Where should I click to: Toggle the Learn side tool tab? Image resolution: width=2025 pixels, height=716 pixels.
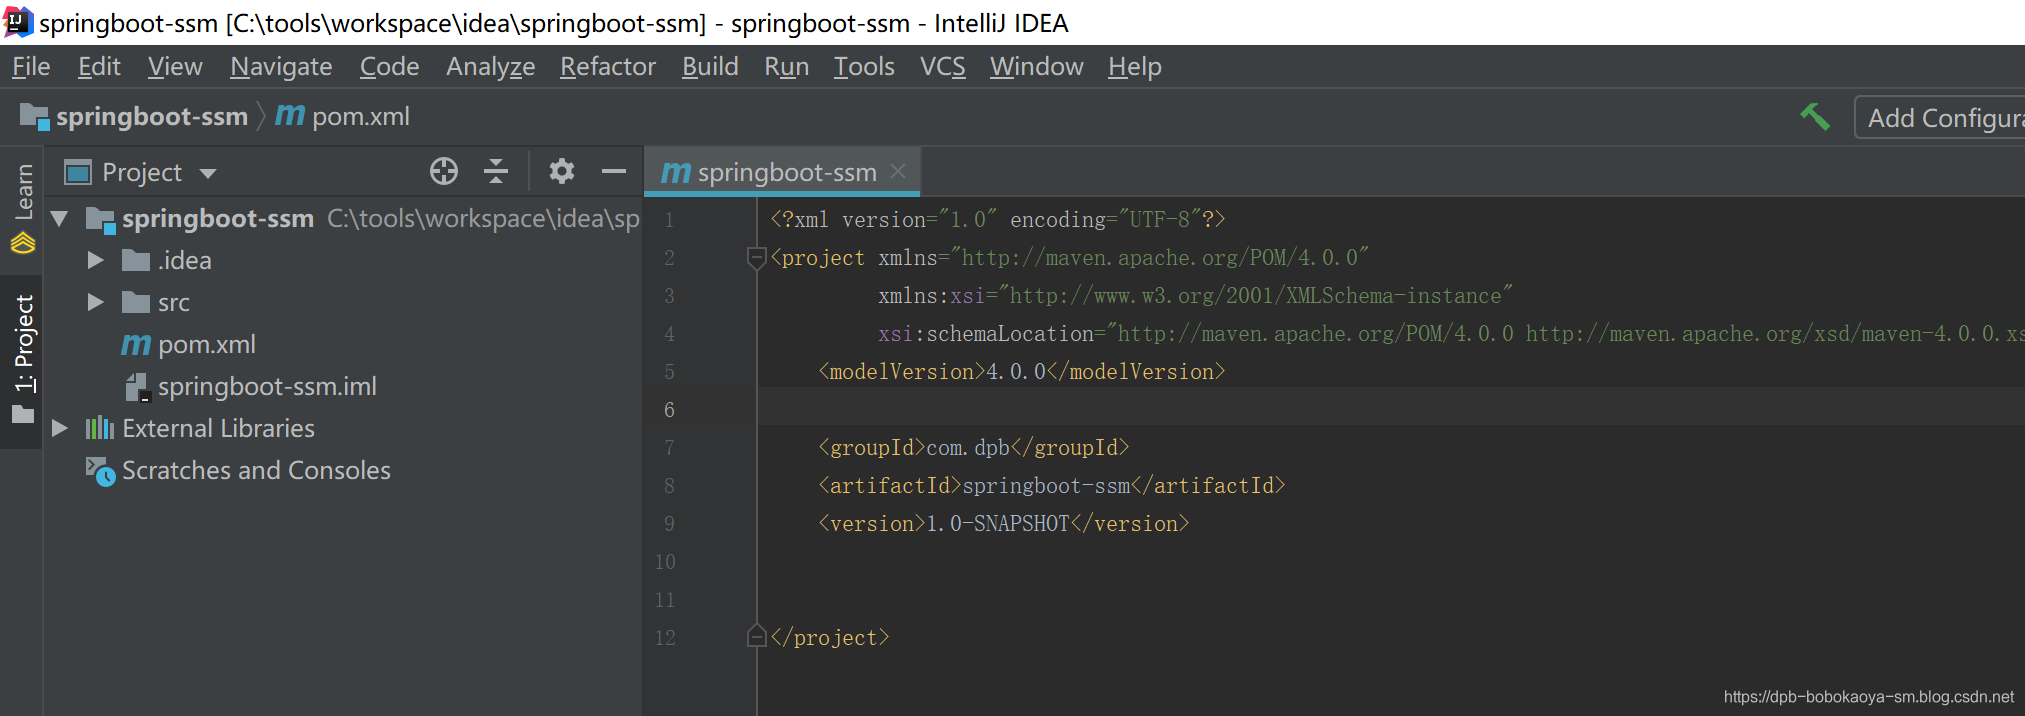[23, 208]
